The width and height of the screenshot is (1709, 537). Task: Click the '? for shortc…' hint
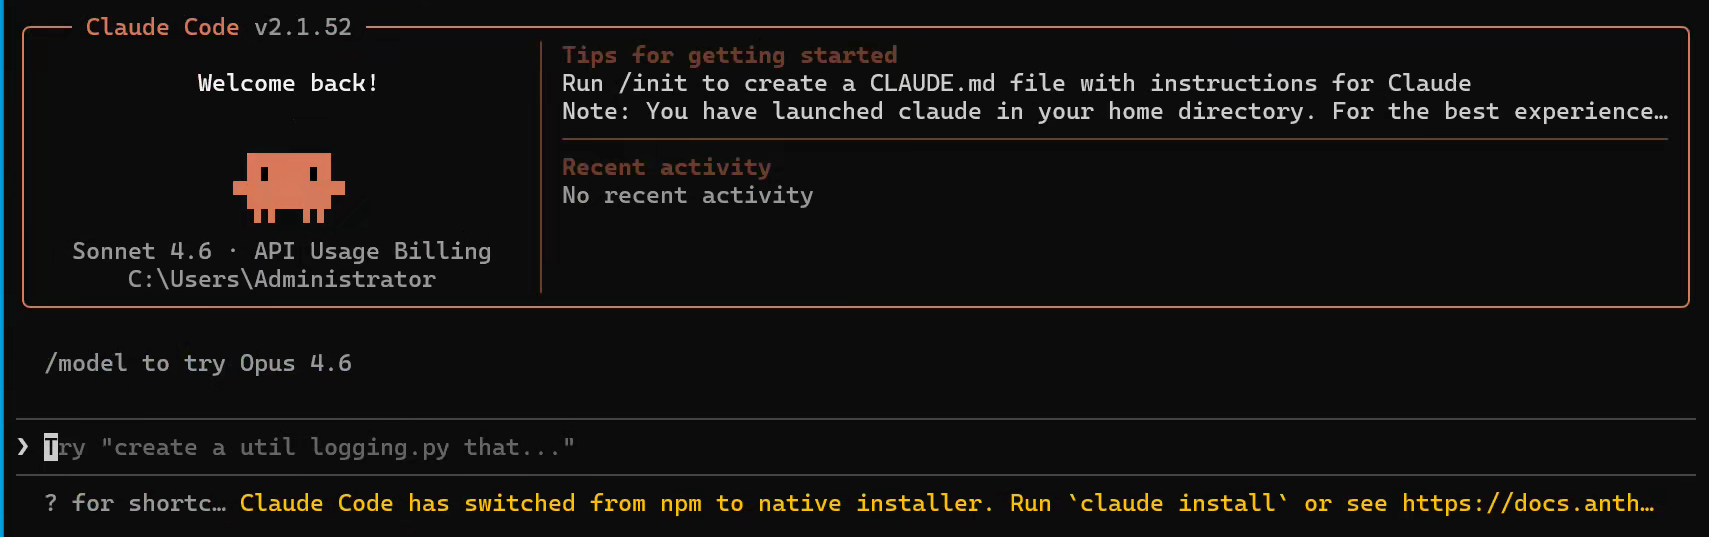(135, 503)
